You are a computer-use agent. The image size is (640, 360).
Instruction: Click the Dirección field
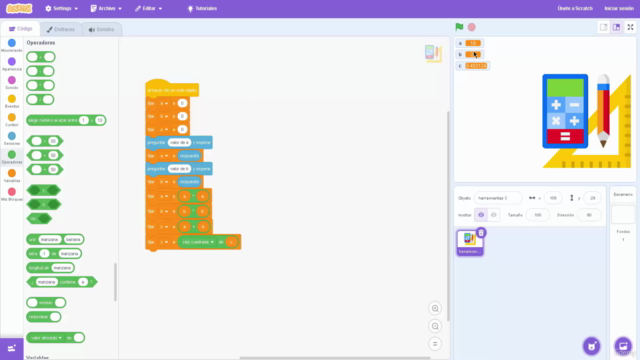coord(589,215)
